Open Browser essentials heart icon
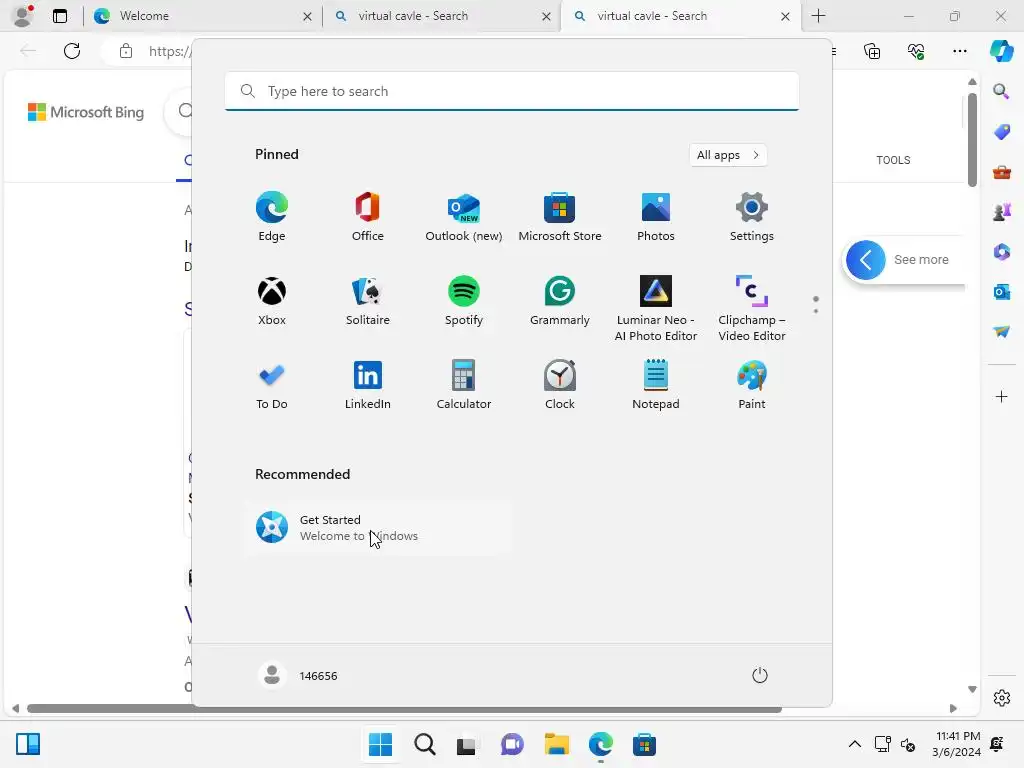 (x=916, y=51)
